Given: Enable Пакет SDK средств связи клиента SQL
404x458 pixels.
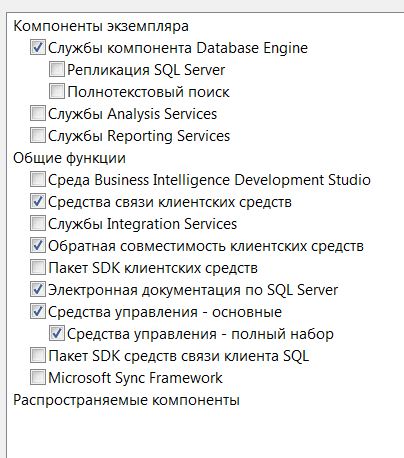Looking at the screenshot, I should [38, 355].
